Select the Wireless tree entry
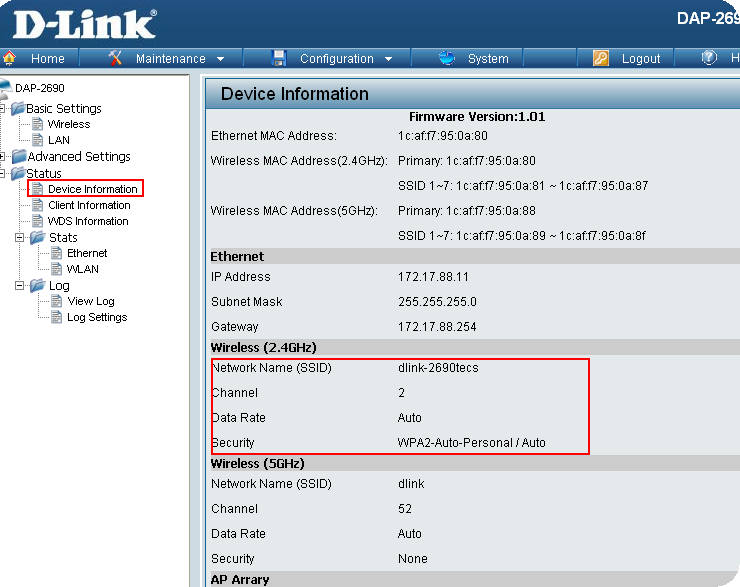This screenshot has width=740, height=587. pos(69,124)
